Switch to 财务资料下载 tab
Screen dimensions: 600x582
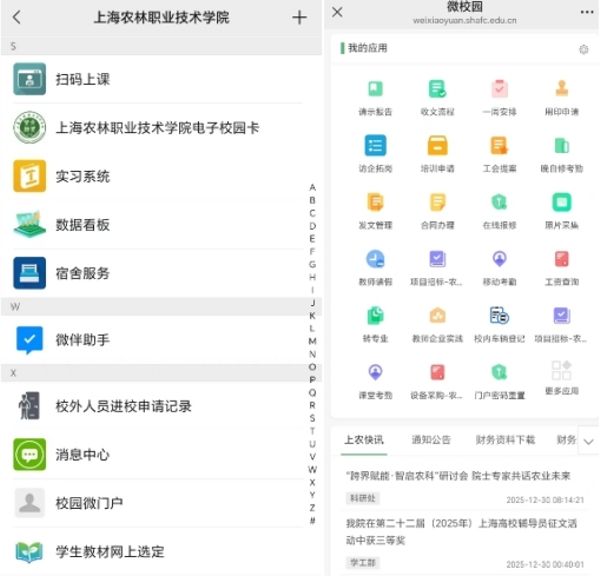(505, 440)
